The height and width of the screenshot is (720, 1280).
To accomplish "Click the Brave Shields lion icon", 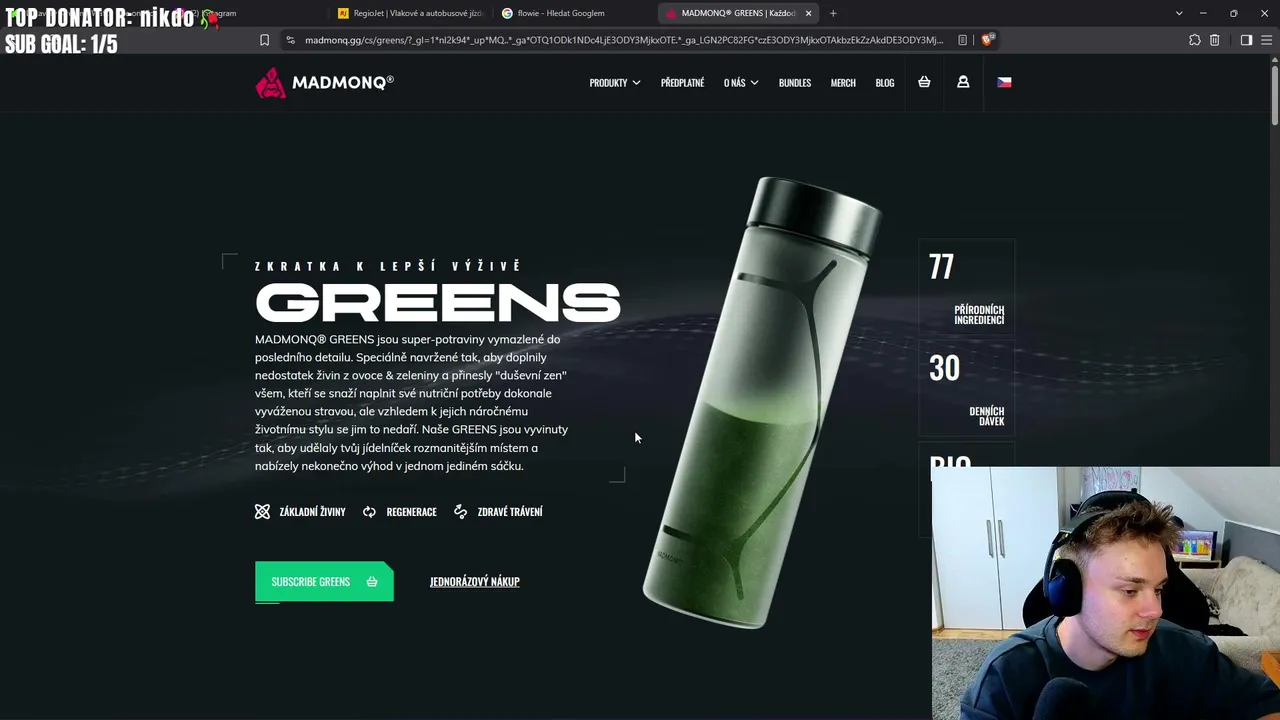I will pos(987,40).
